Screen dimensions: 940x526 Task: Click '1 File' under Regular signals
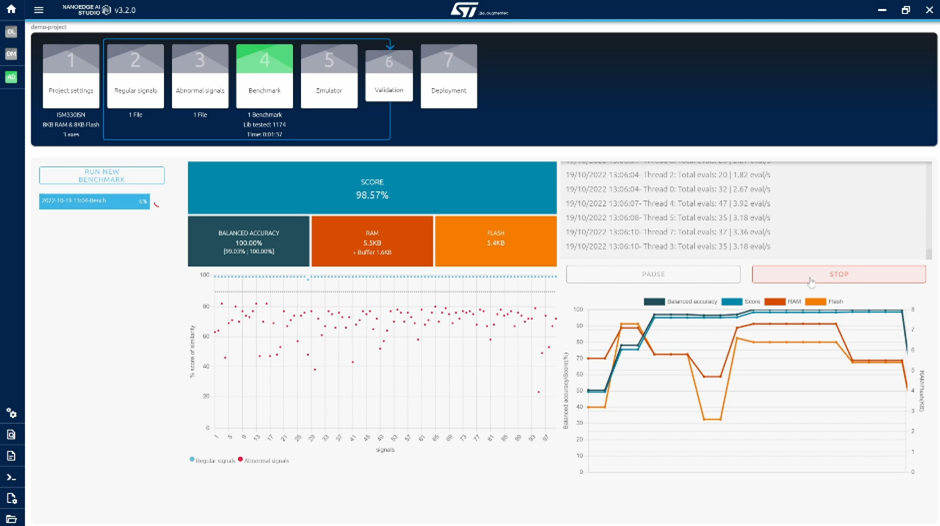coord(135,115)
